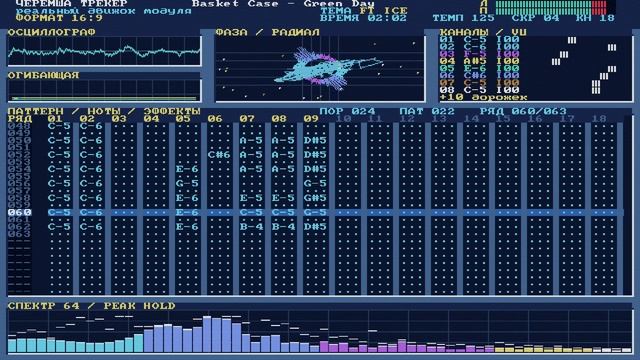Screen dimensions: 640x360
Task: Click the РЯД 060/063 row counter
Action: click(x=523, y=111)
